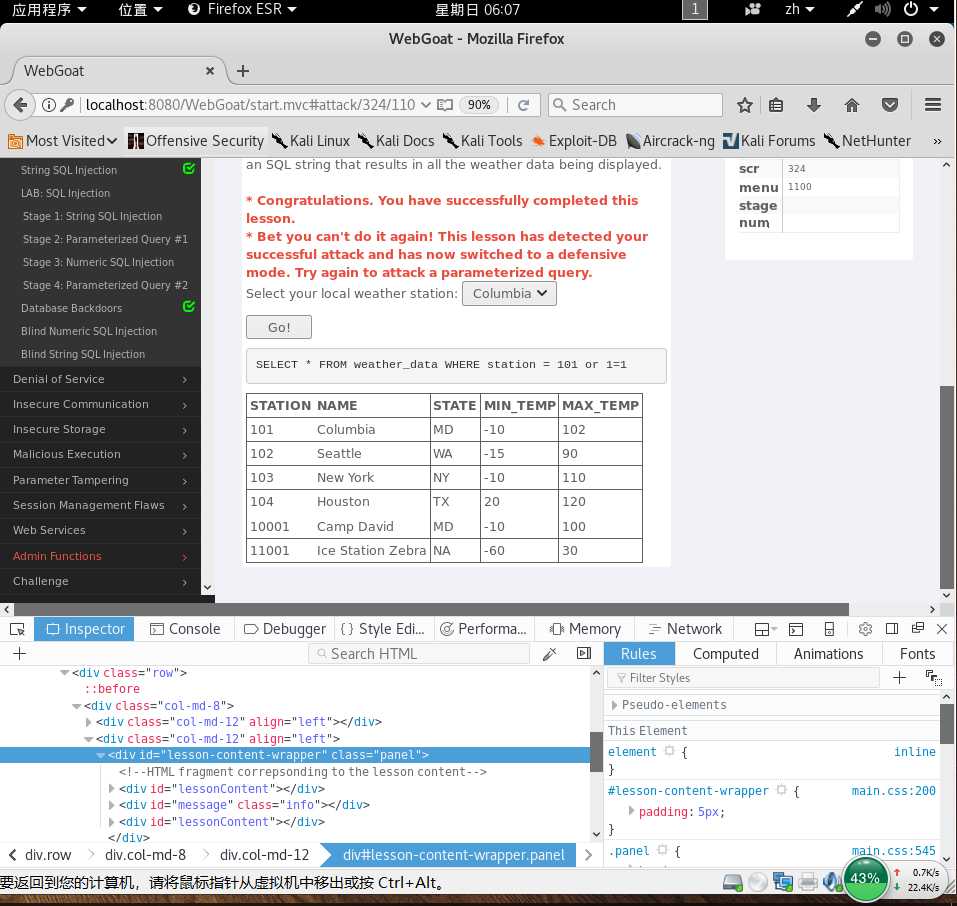
Task: Open devtools toolbox options gear
Action: 865,629
